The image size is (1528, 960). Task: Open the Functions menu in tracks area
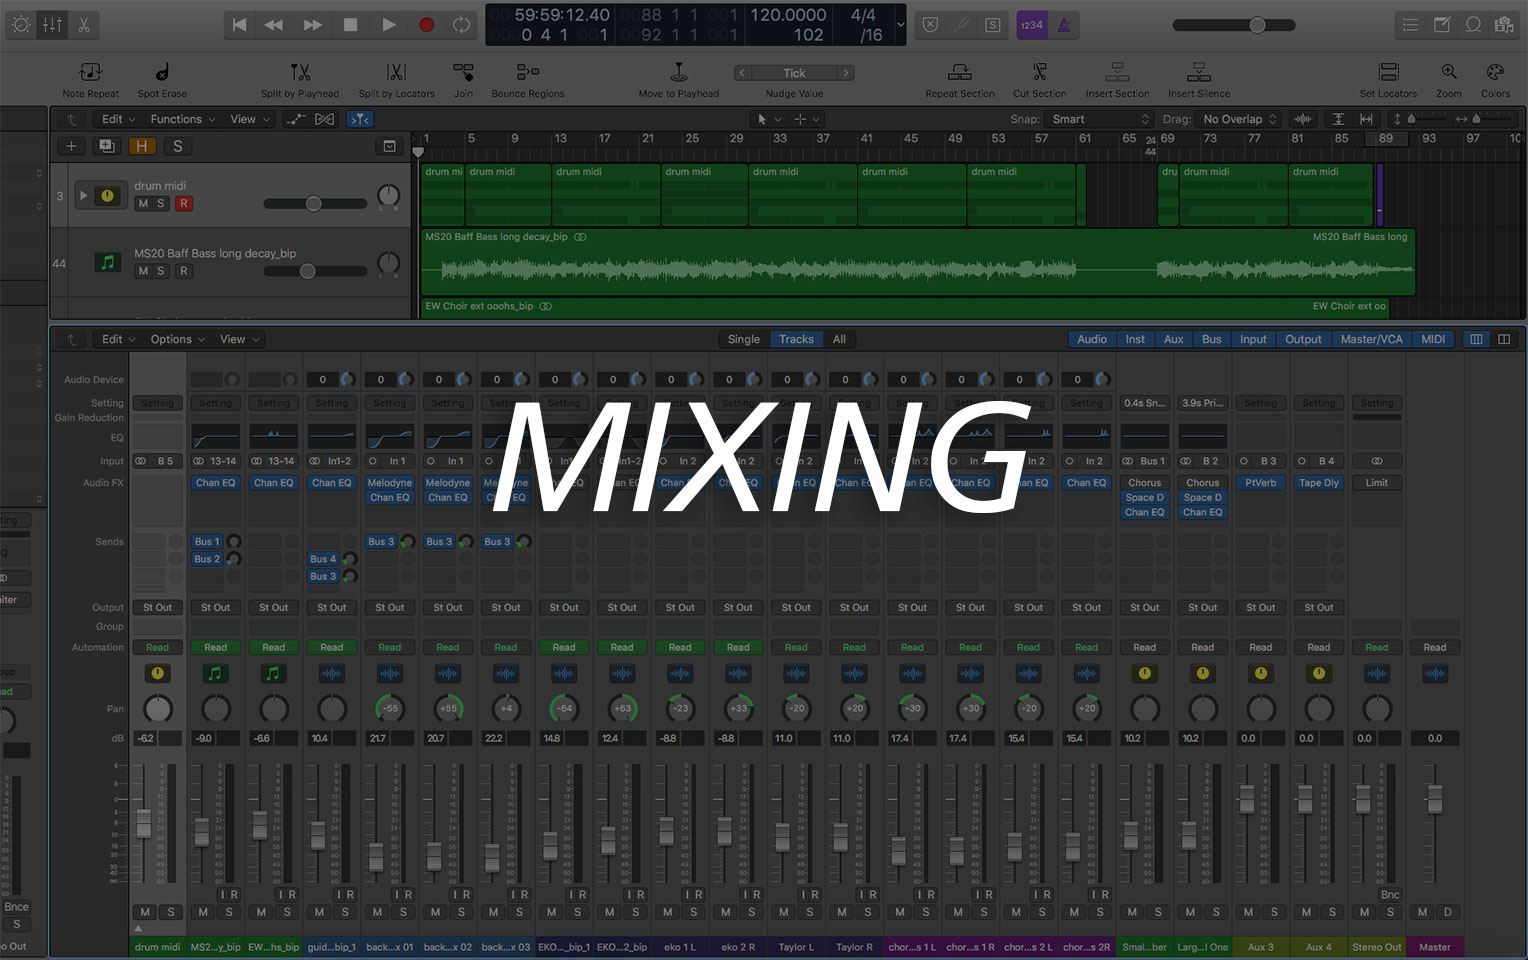pyautogui.click(x=182, y=119)
